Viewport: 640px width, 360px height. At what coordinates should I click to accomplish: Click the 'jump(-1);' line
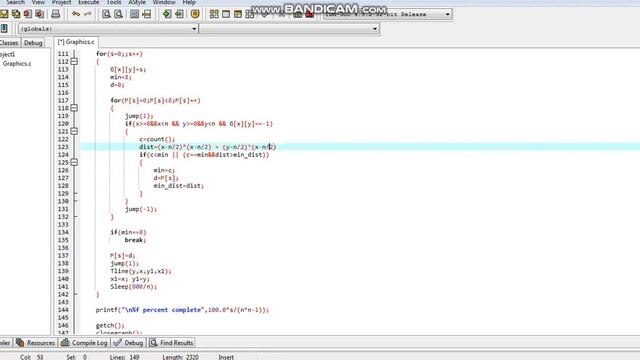141,209
